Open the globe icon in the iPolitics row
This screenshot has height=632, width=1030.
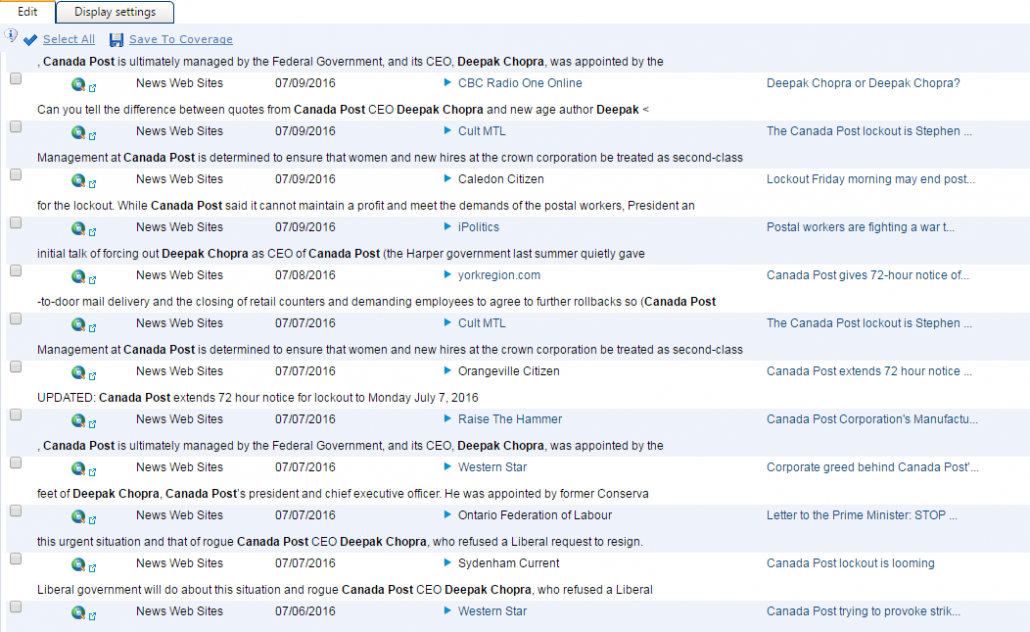coord(78,228)
